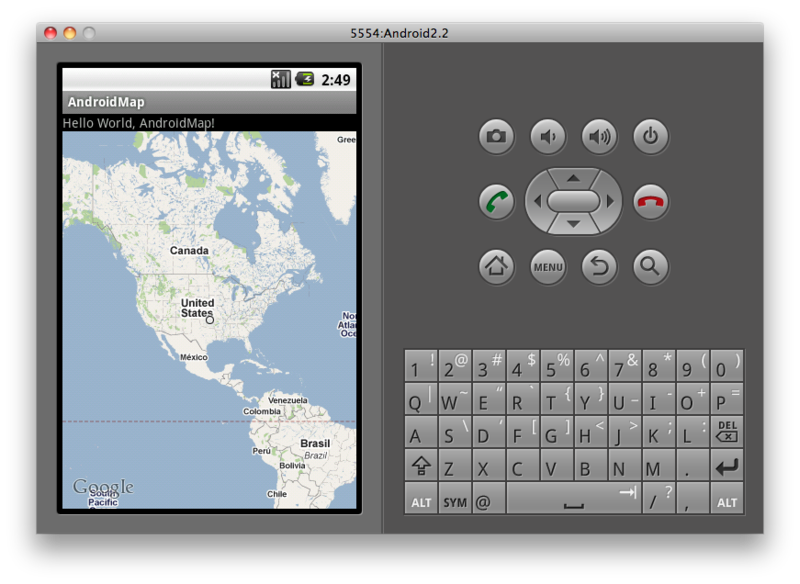Click the battery charging status icon
Image resolution: width=800 pixels, height=584 pixels.
(305, 79)
